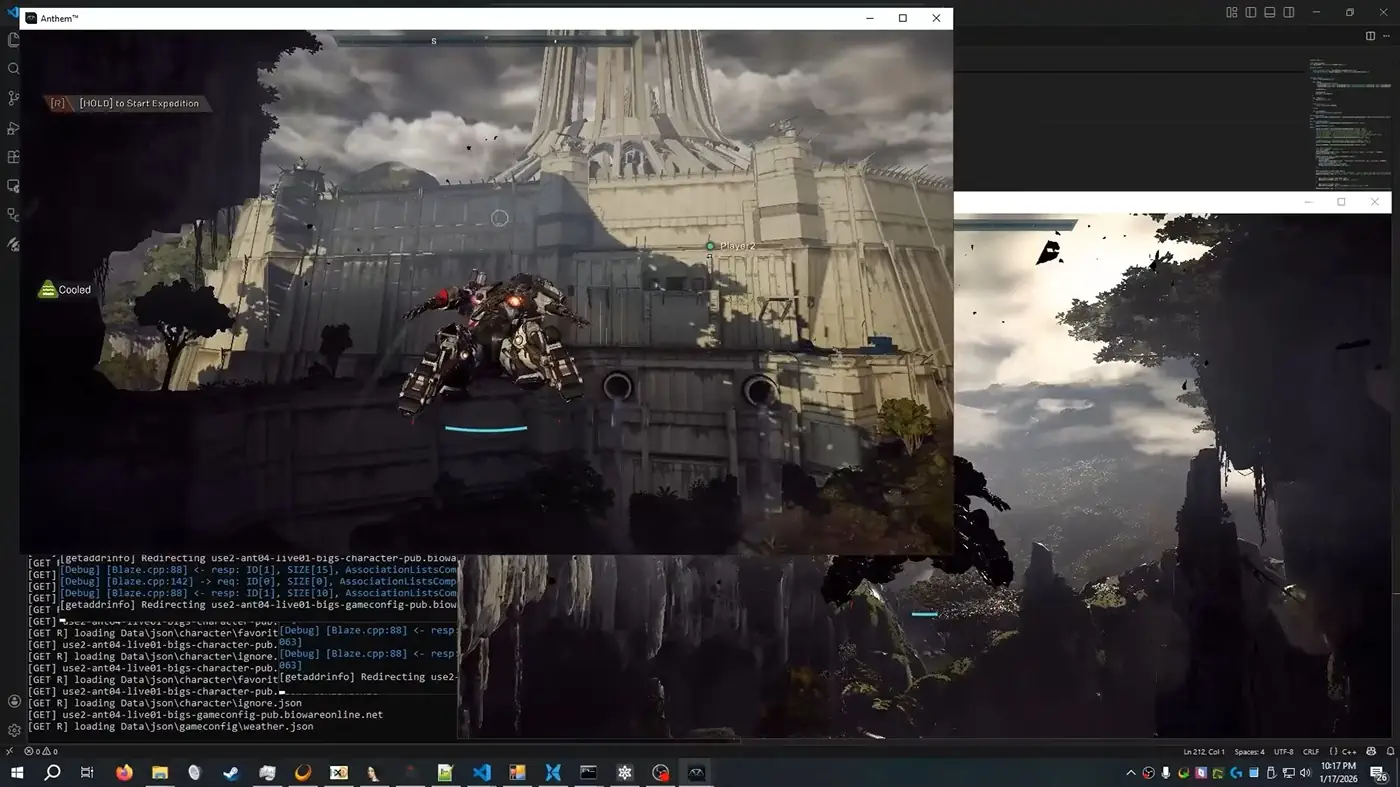
Task: Open Windows notification center
Action: point(1378,773)
